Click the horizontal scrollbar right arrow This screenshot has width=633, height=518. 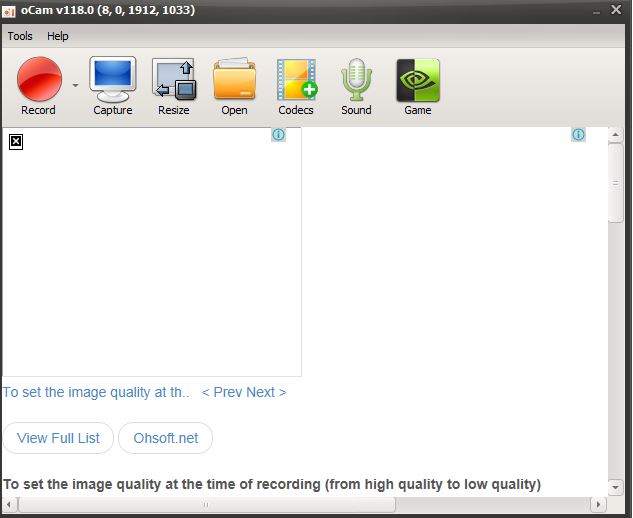click(598, 504)
